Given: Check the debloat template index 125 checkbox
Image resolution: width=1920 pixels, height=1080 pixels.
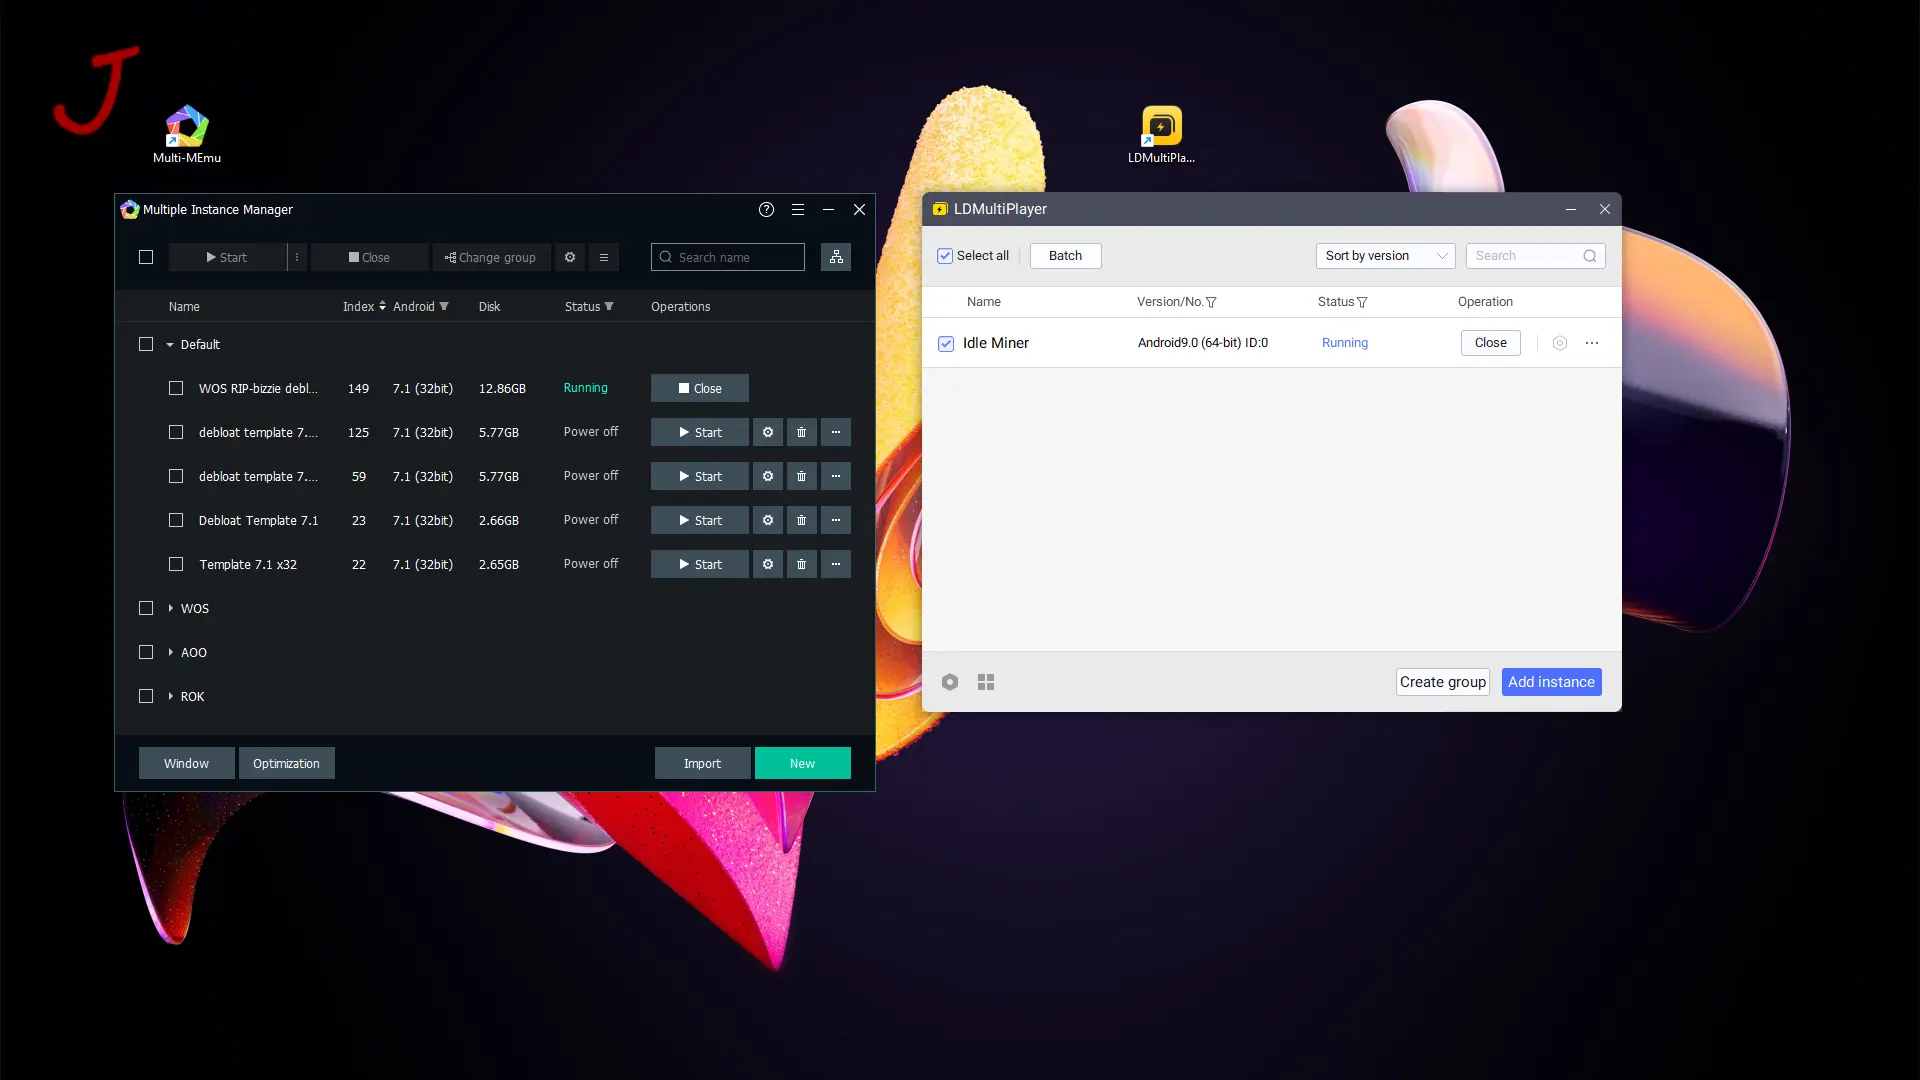Looking at the screenshot, I should click(x=176, y=432).
